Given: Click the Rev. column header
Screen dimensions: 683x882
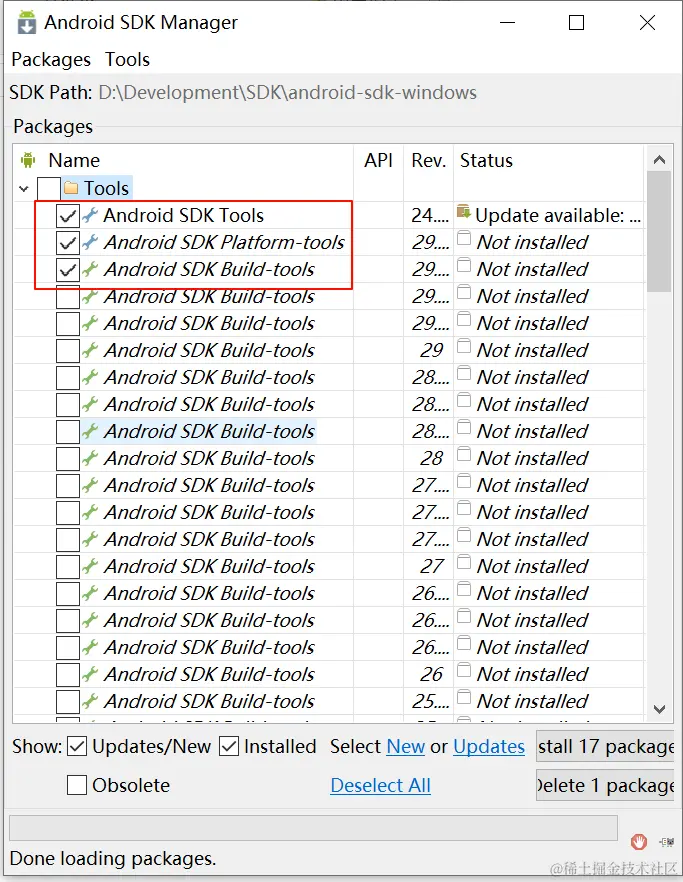Looking at the screenshot, I should coord(429,160).
